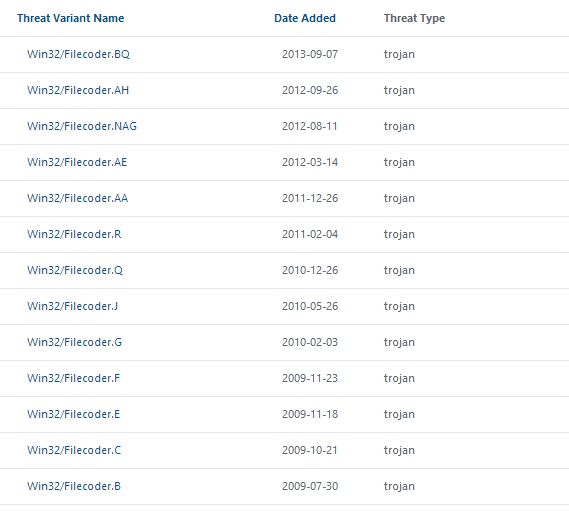This screenshot has width=569, height=518.
Task: Open Win32/Filecoder.G variant page
Action: coord(75,342)
